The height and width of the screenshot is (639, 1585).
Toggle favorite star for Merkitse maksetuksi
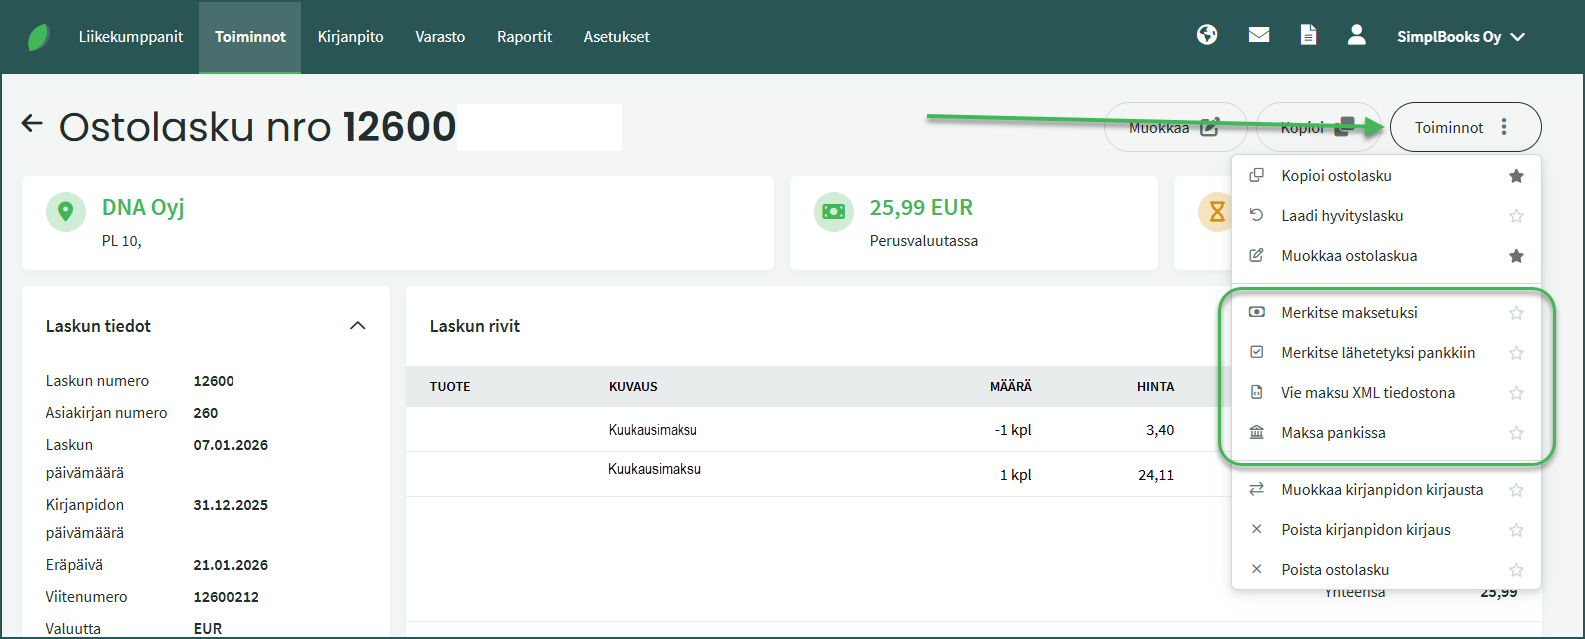(1516, 313)
